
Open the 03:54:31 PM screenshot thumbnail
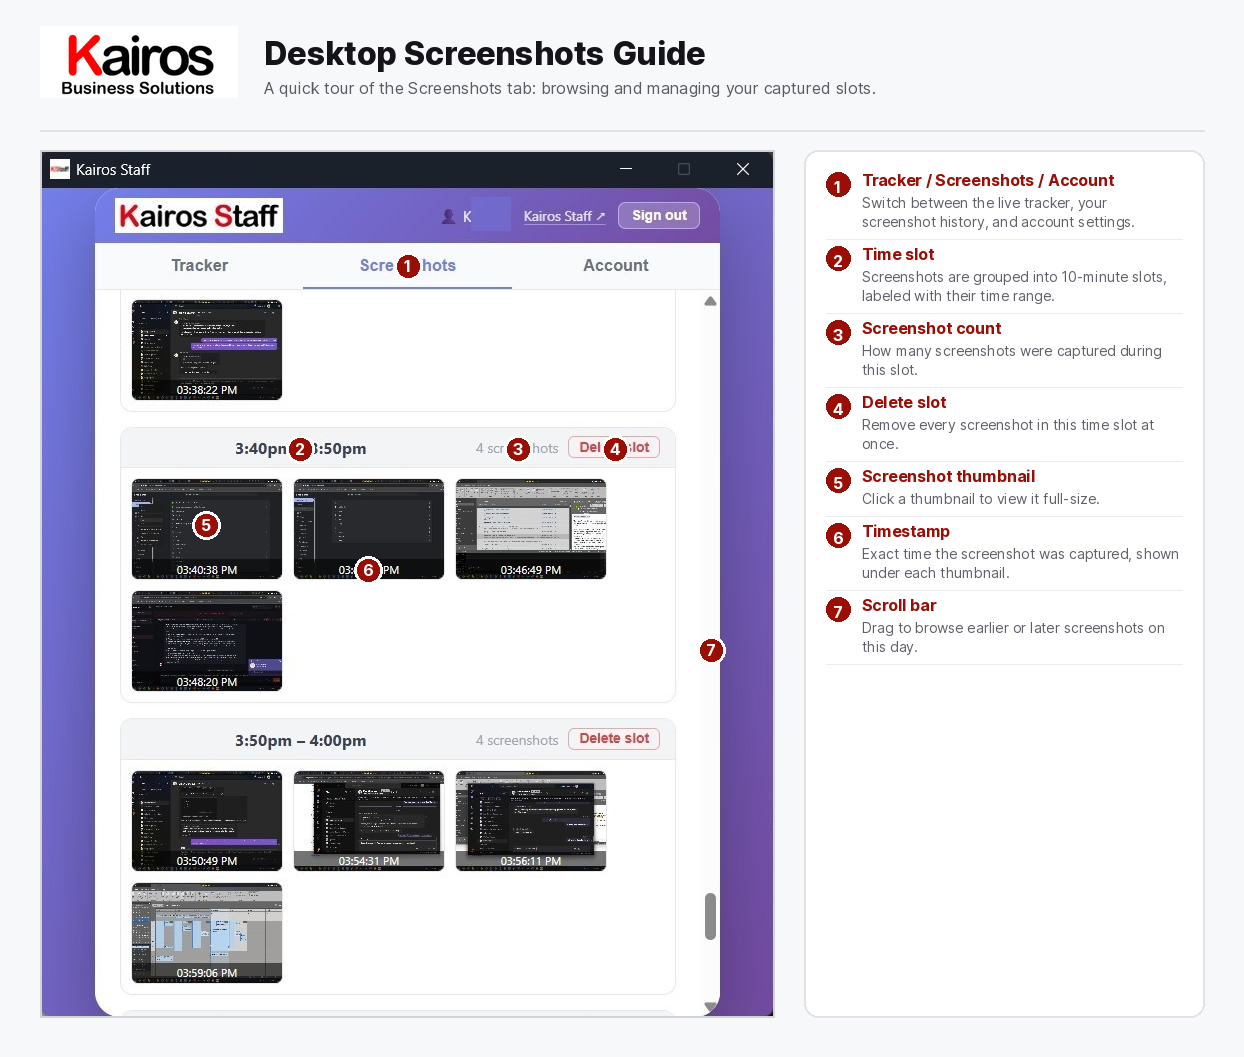(x=369, y=821)
